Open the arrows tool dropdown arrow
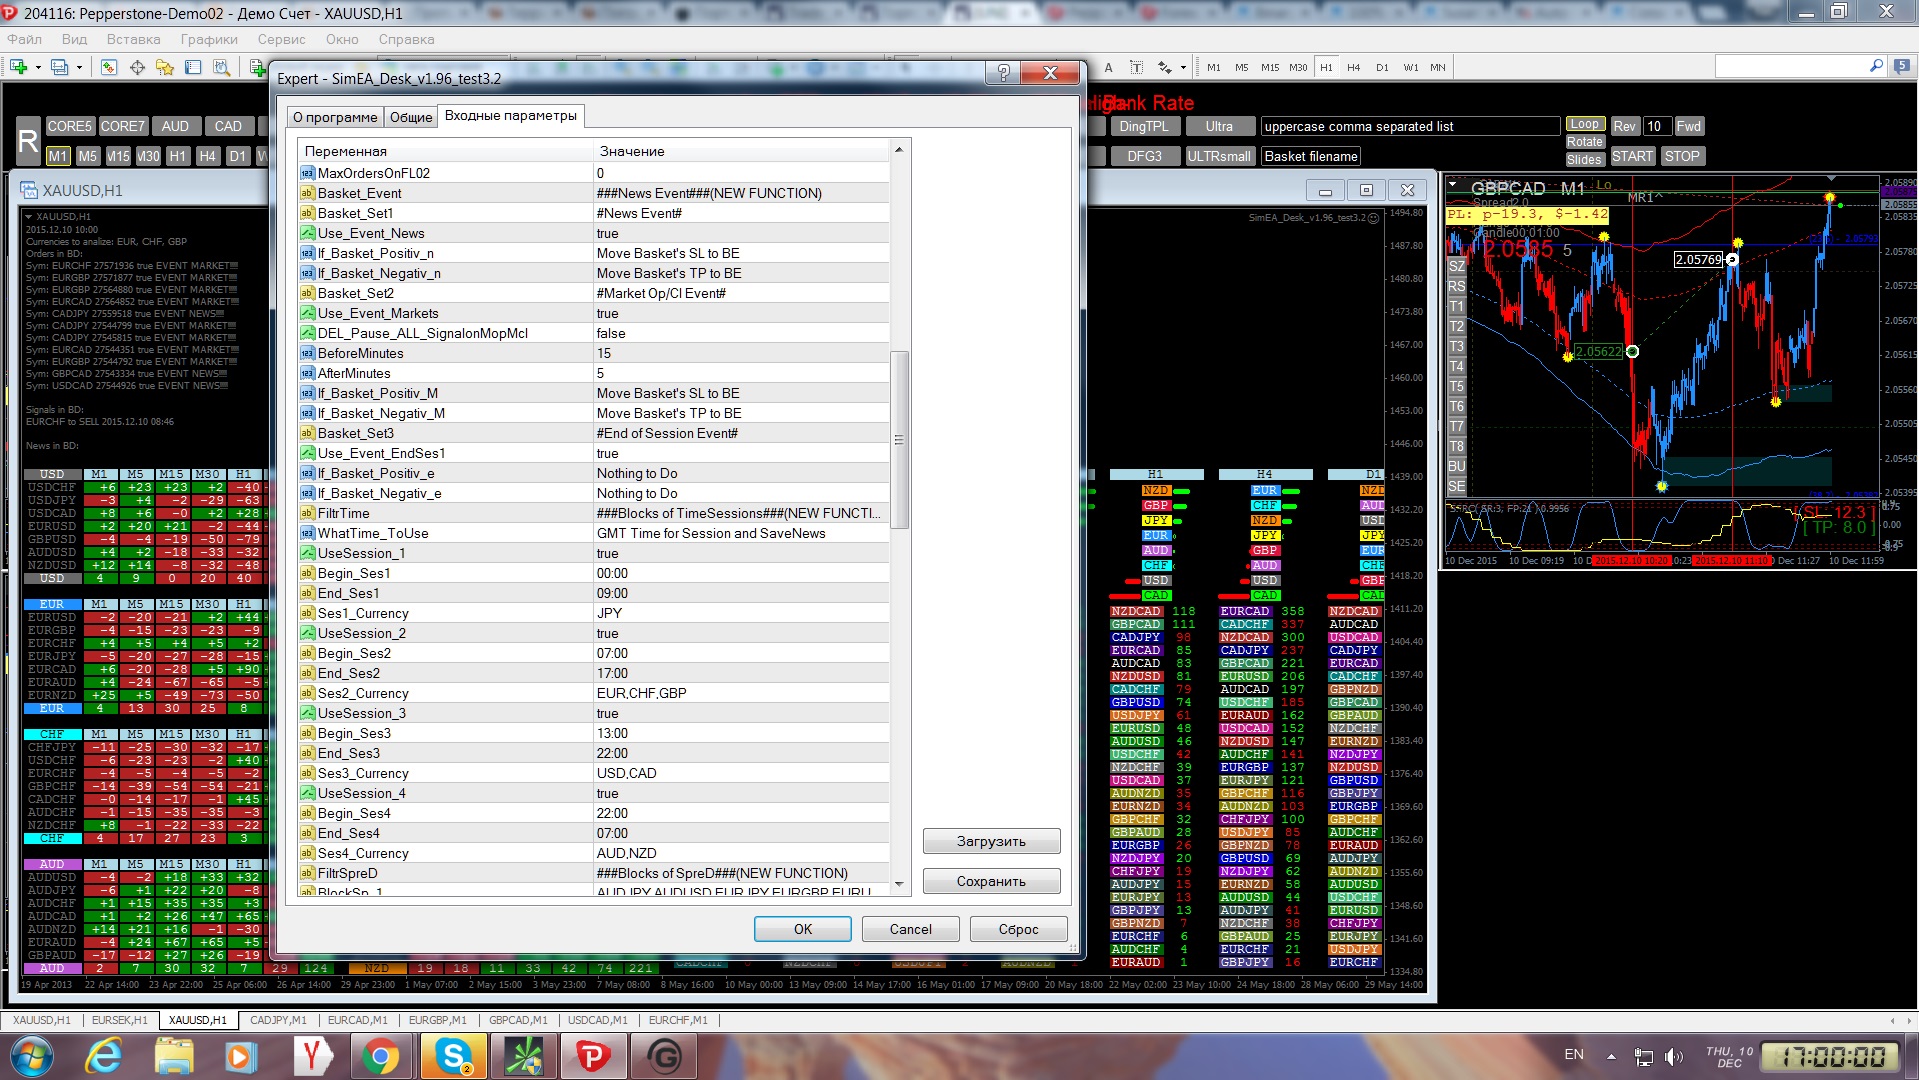 pos(1183,67)
